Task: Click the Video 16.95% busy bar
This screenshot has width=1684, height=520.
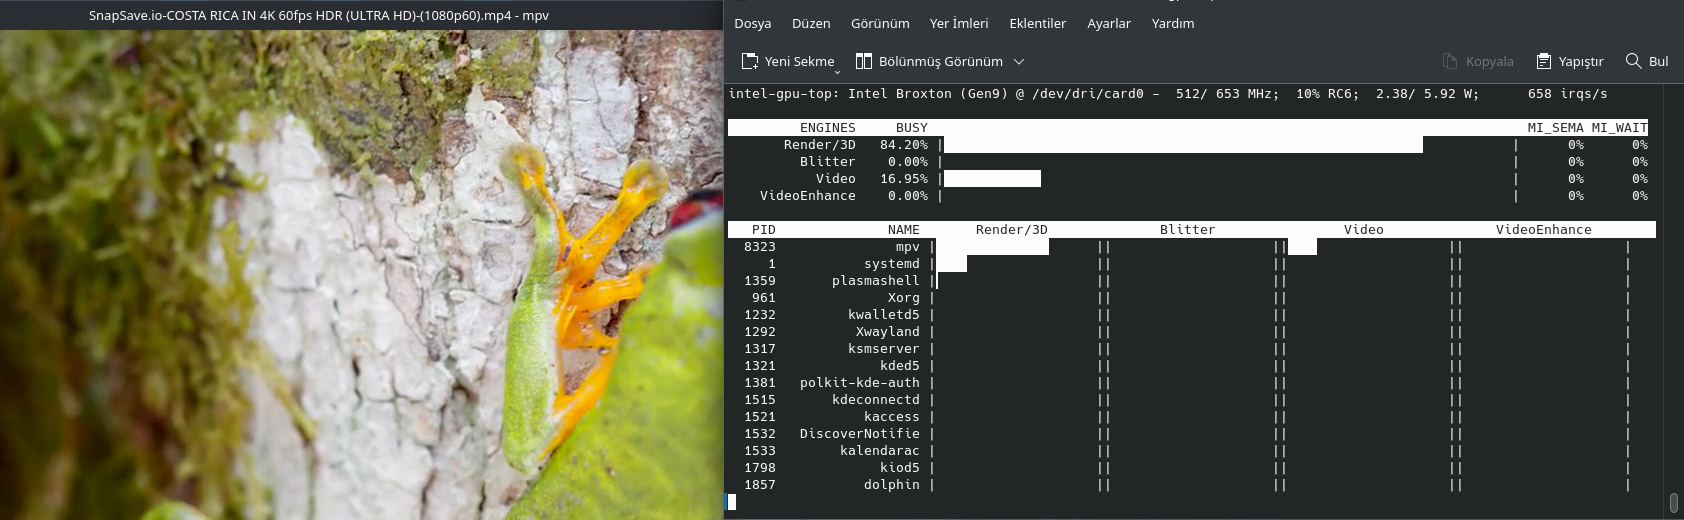Action: click(x=992, y=179)
